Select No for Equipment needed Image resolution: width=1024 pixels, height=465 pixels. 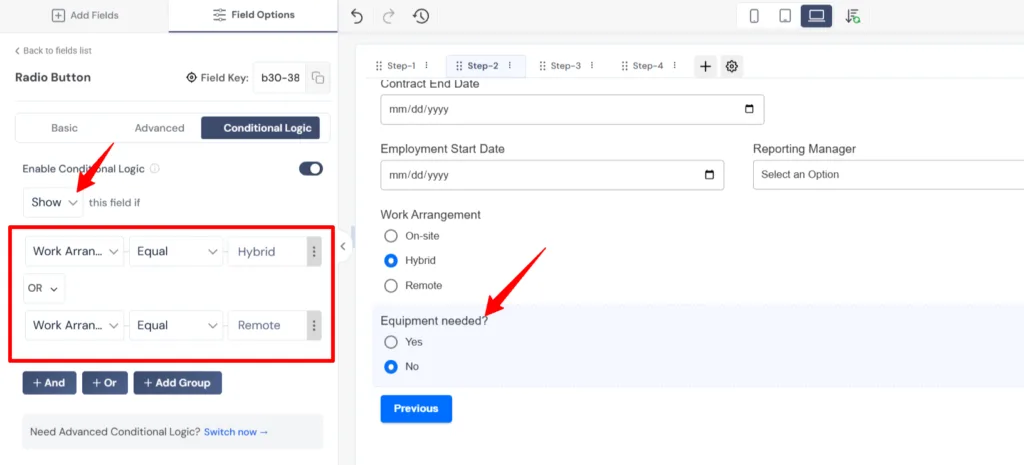pyautogui.click(x=391, y=366)
